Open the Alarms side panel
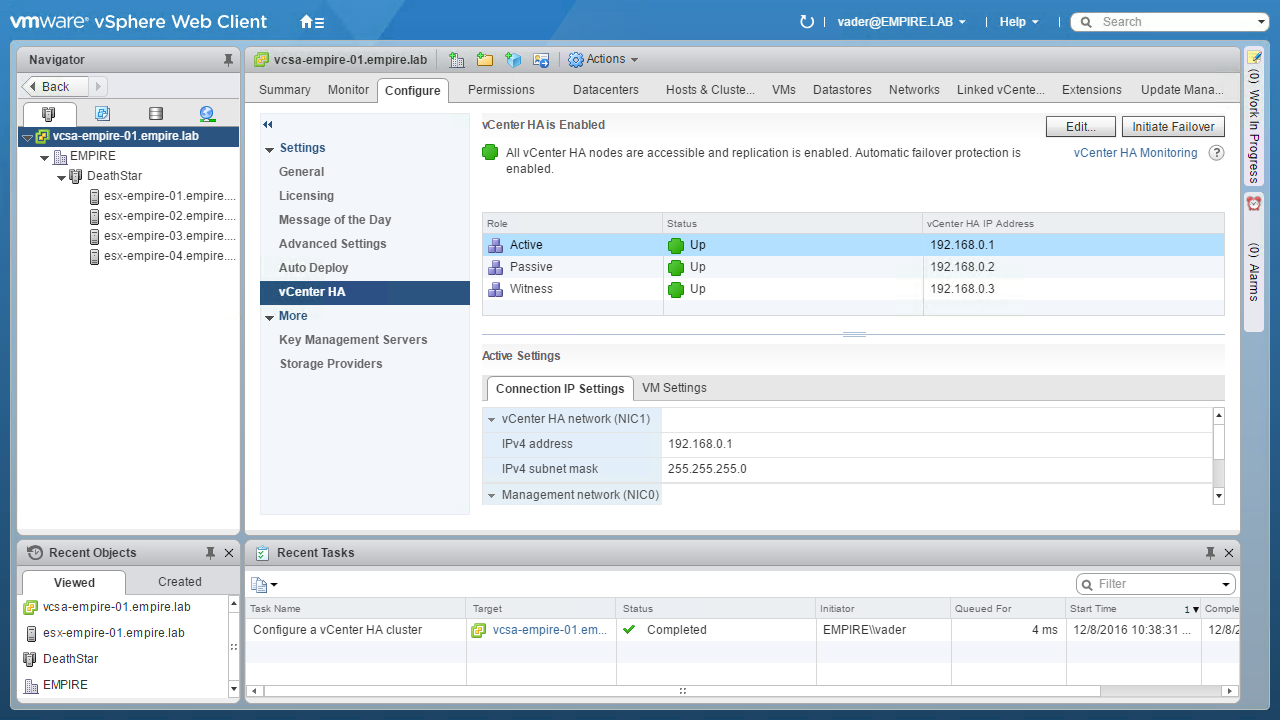This screenshot has height=720, width=1280. coord(1254,262)
